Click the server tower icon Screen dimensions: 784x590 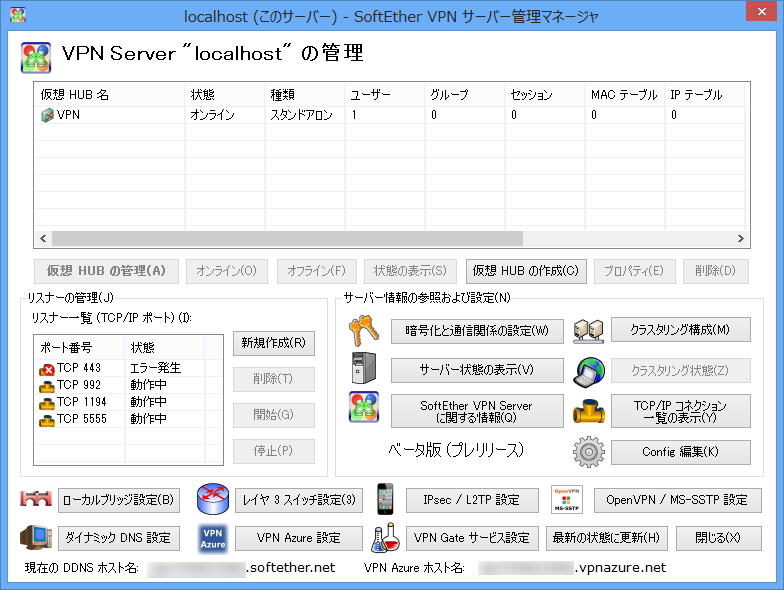[364, 368]
